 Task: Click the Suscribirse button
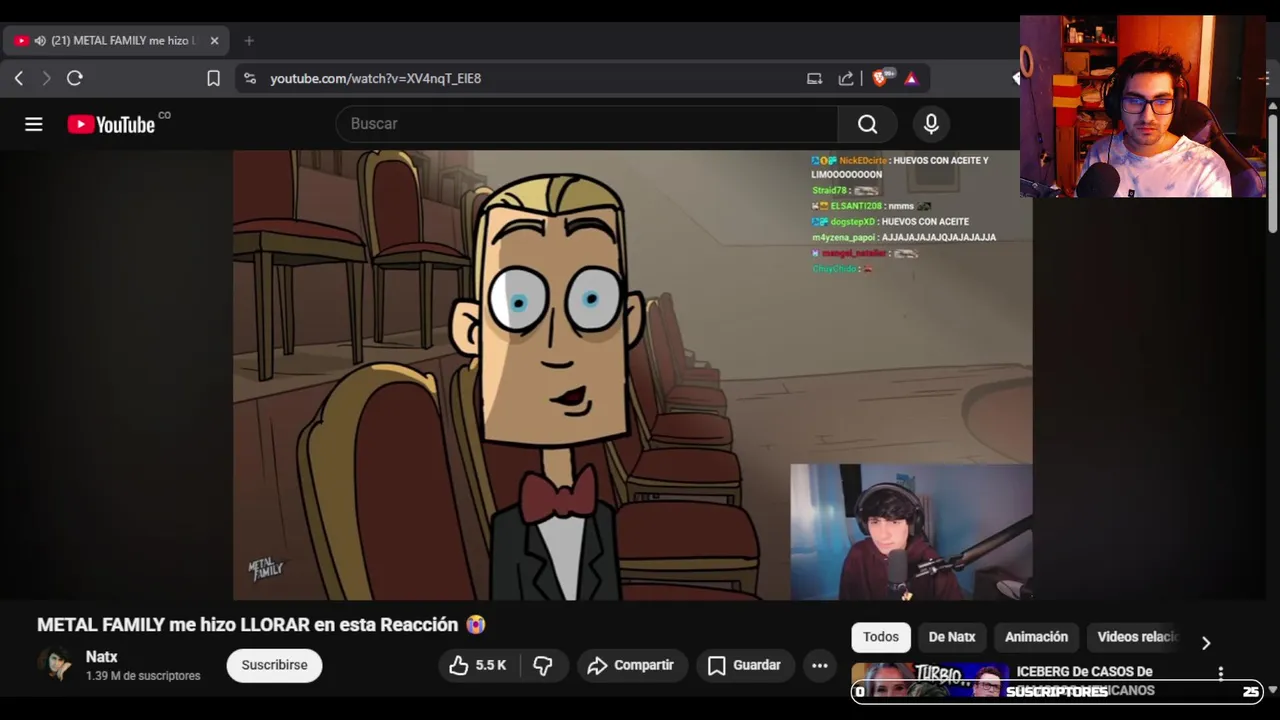point(274,665)
